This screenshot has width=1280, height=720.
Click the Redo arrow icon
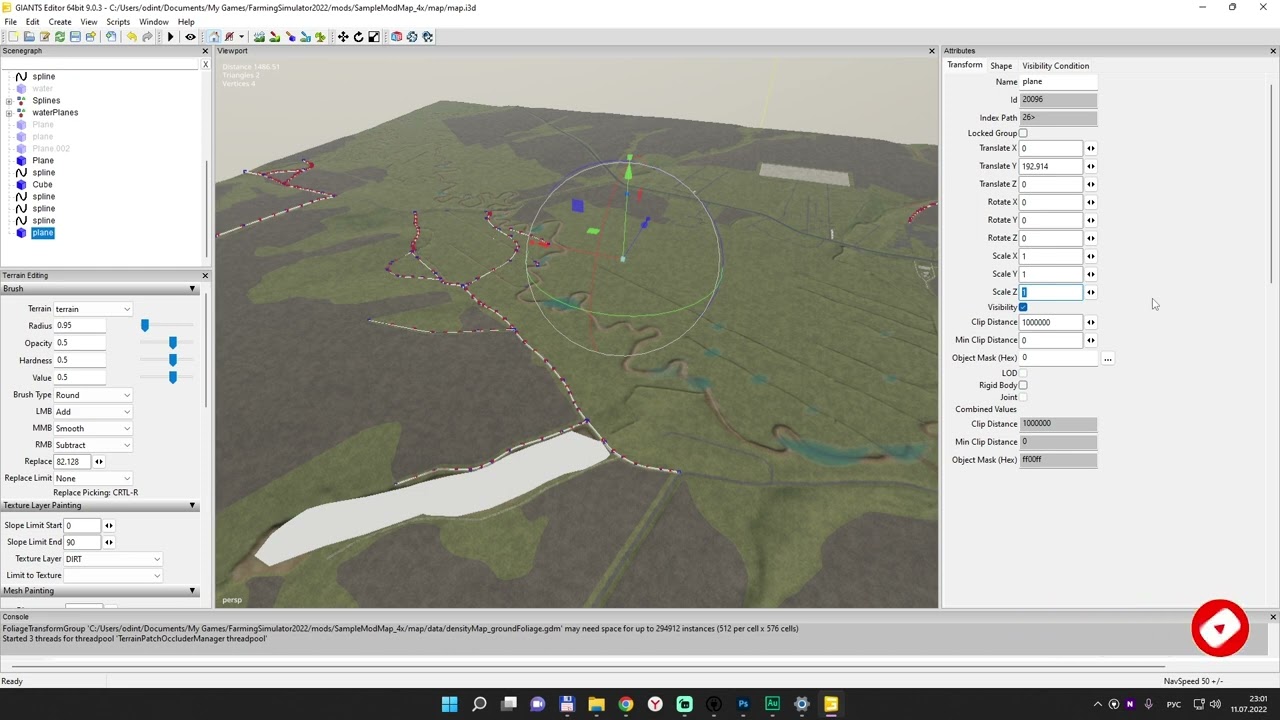147,37
